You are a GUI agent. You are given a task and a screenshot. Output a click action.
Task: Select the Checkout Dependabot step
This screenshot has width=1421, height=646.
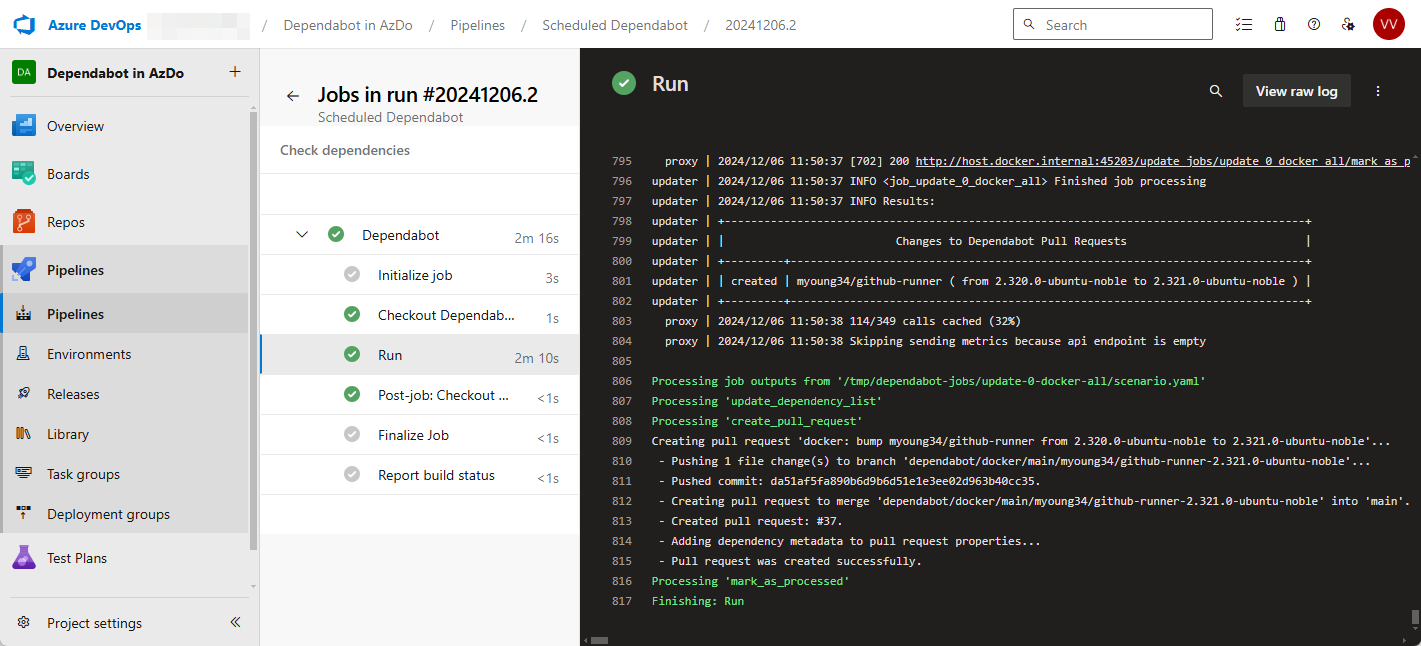click(x=420, y=315)
